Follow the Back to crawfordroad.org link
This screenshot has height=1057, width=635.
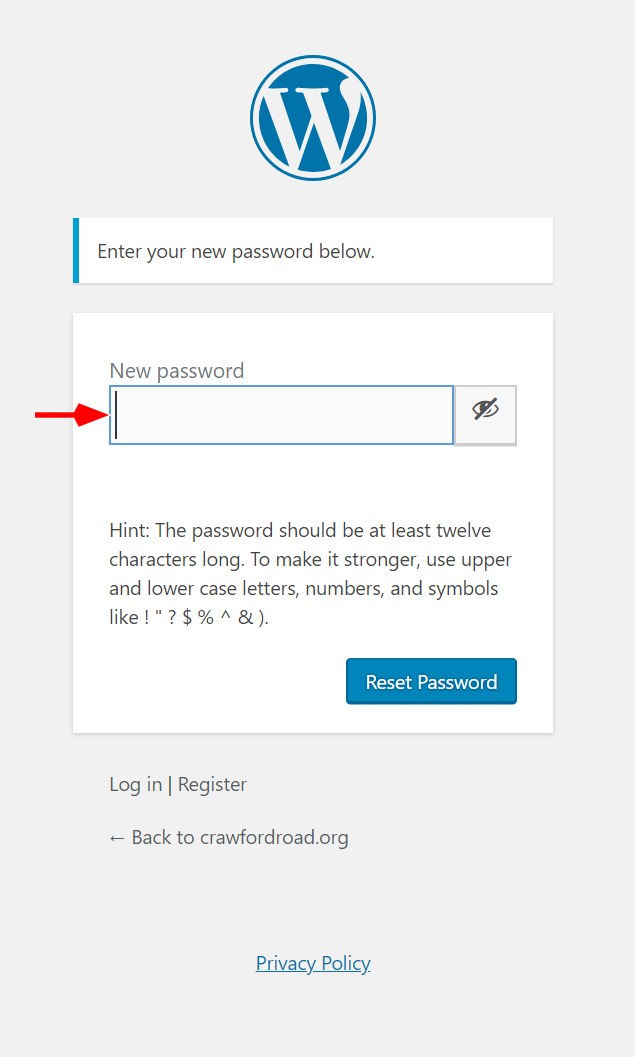pyautogui.click(x=228, y=837)
